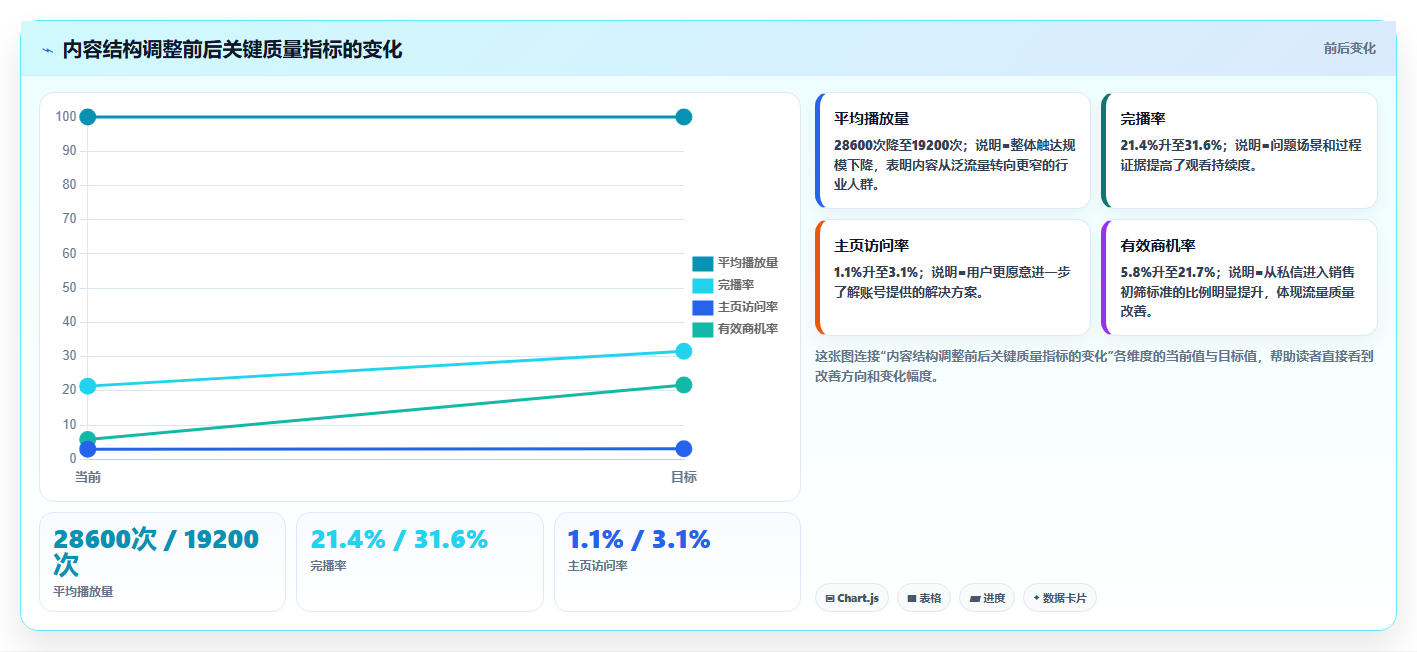Click the 50 y-axis tick label
This screenshot has height=652, width=1417.
(69, 288)
